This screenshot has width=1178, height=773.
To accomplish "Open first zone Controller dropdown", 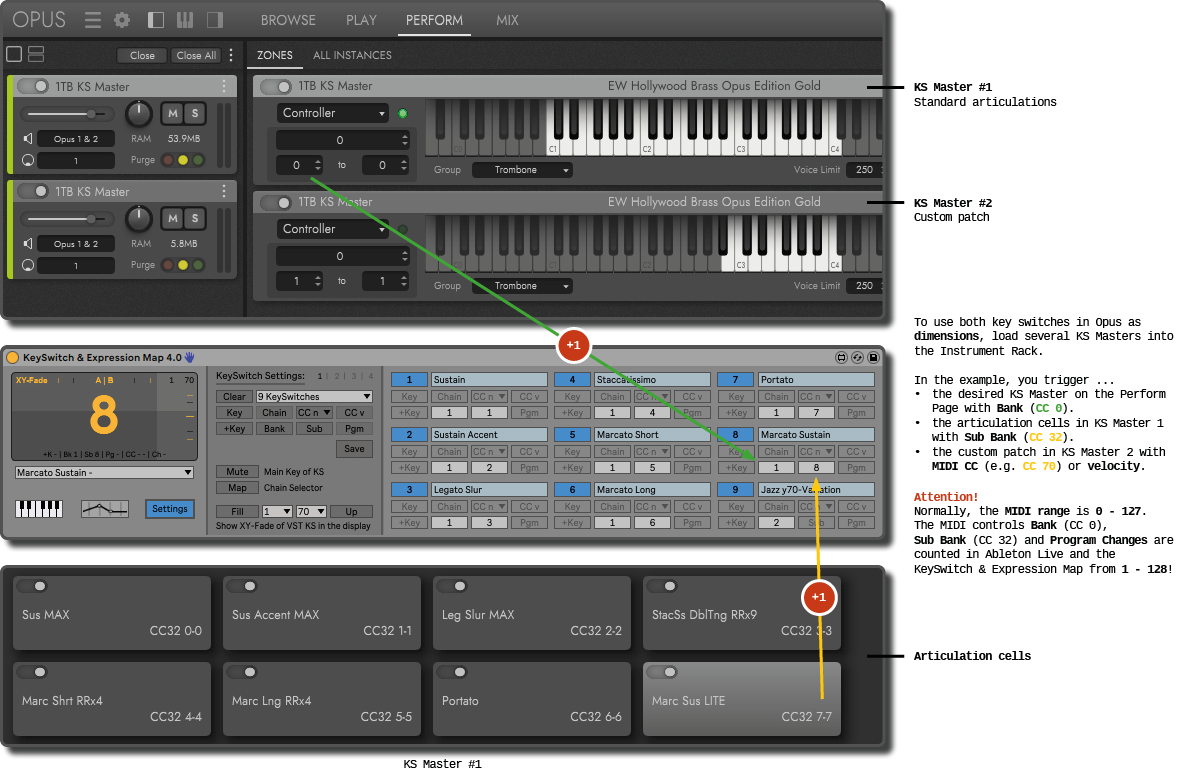I will click(x=332, y=113).
